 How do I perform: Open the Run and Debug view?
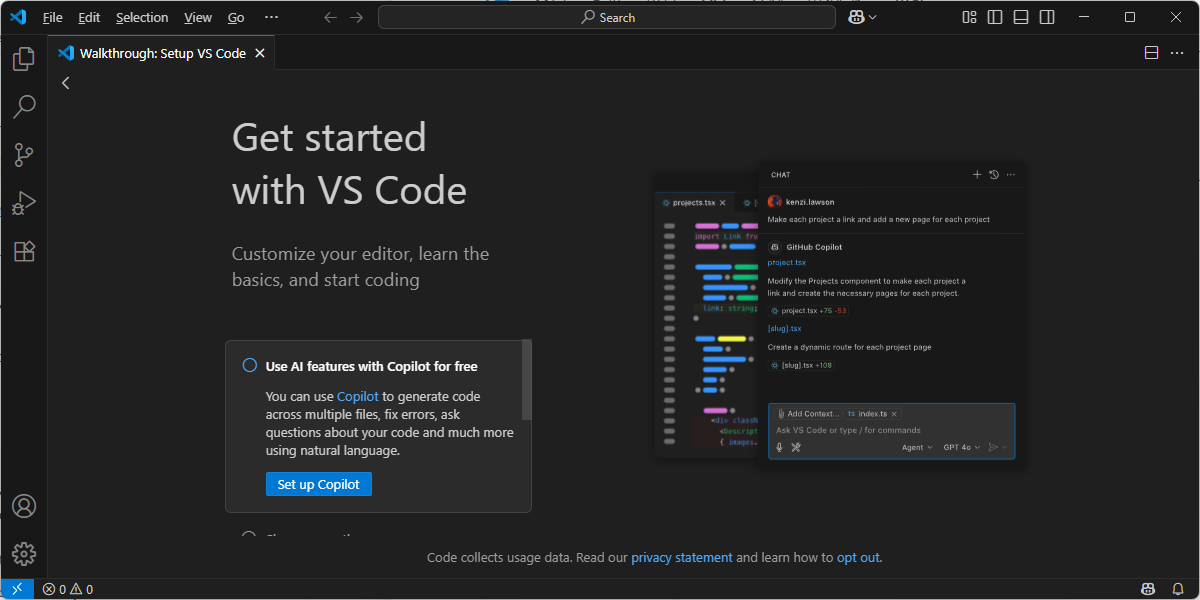pyautogui.click(x=24, y=203)
